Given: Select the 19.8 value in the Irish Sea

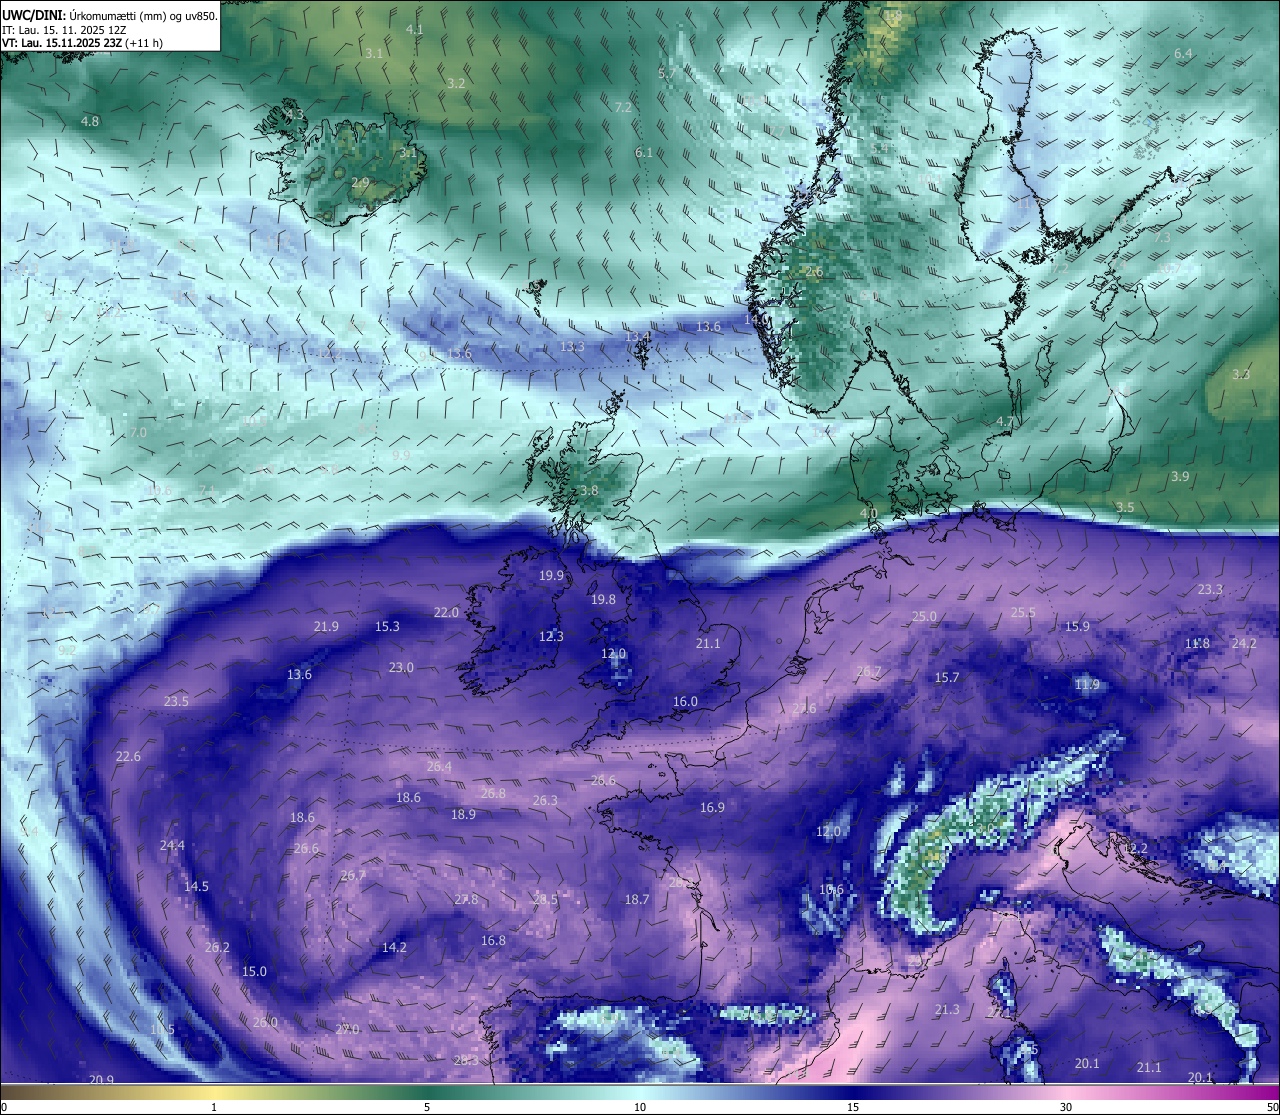Looking at the screenshot, I should tap(603, 600).
